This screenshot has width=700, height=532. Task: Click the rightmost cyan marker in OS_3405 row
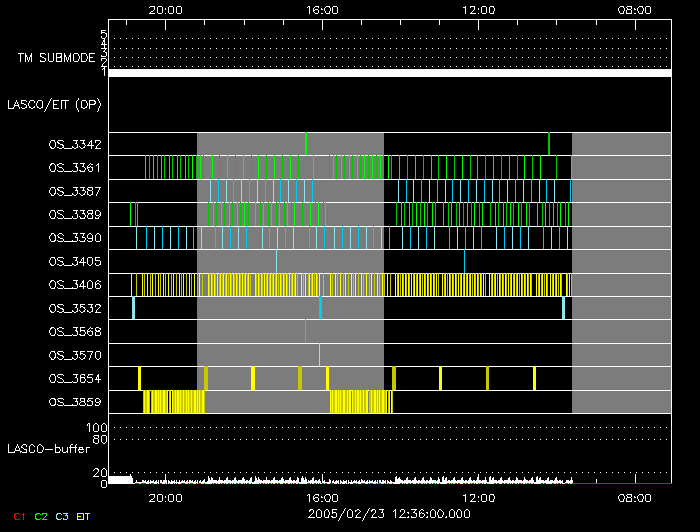point(464,261)
